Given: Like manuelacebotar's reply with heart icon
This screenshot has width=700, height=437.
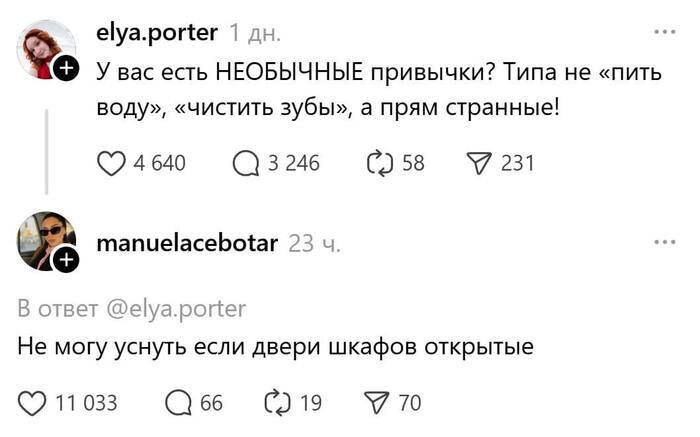Looking at the screenshot, I should [x=33, y=403].
